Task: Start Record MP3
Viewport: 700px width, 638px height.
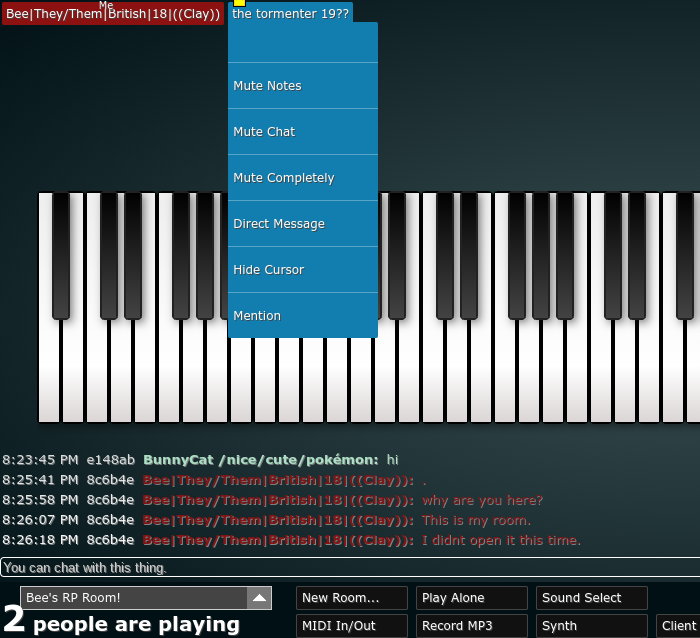Action: (471, 626)
